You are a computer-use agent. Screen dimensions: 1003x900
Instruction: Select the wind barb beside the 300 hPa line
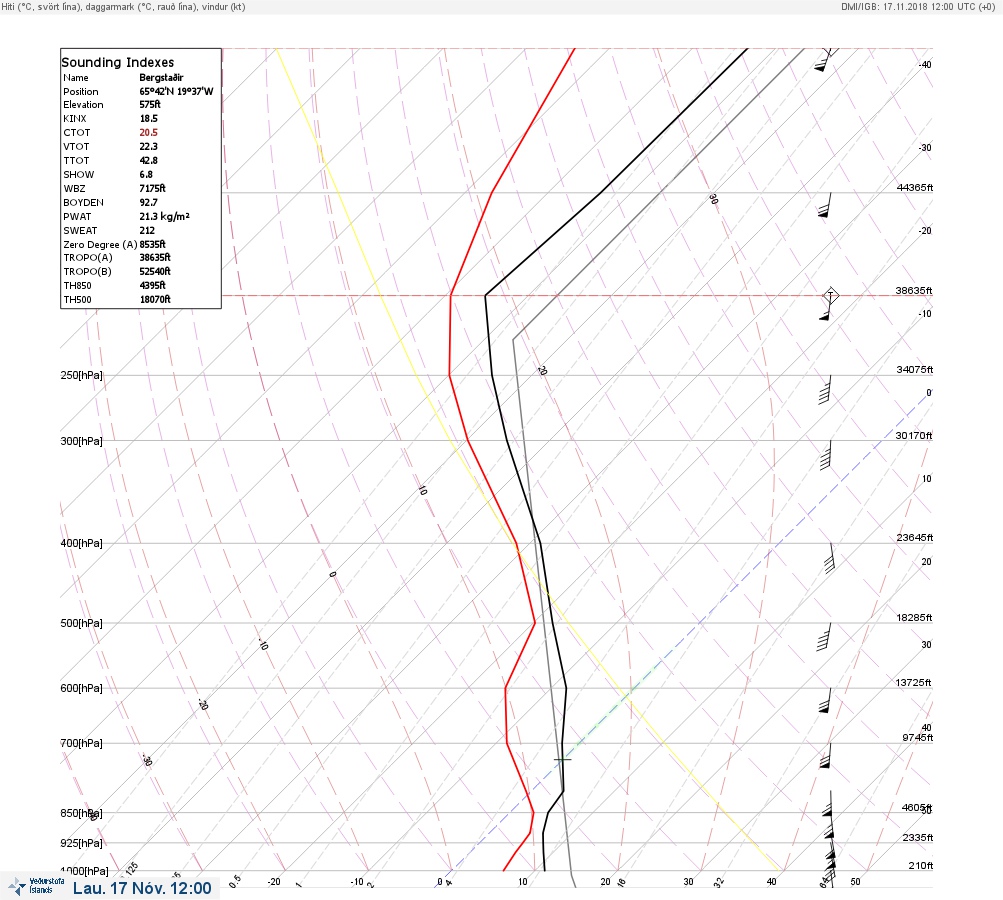click(x=826, y=455)
